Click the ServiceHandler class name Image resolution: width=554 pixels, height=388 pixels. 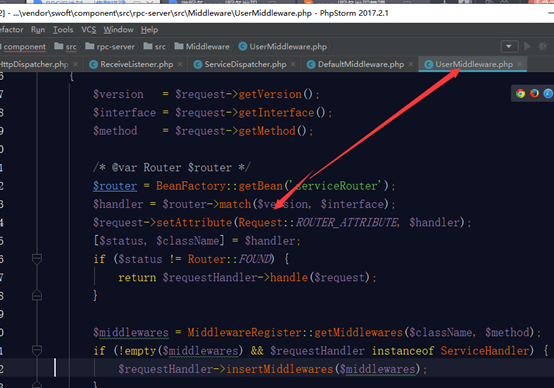485,351
